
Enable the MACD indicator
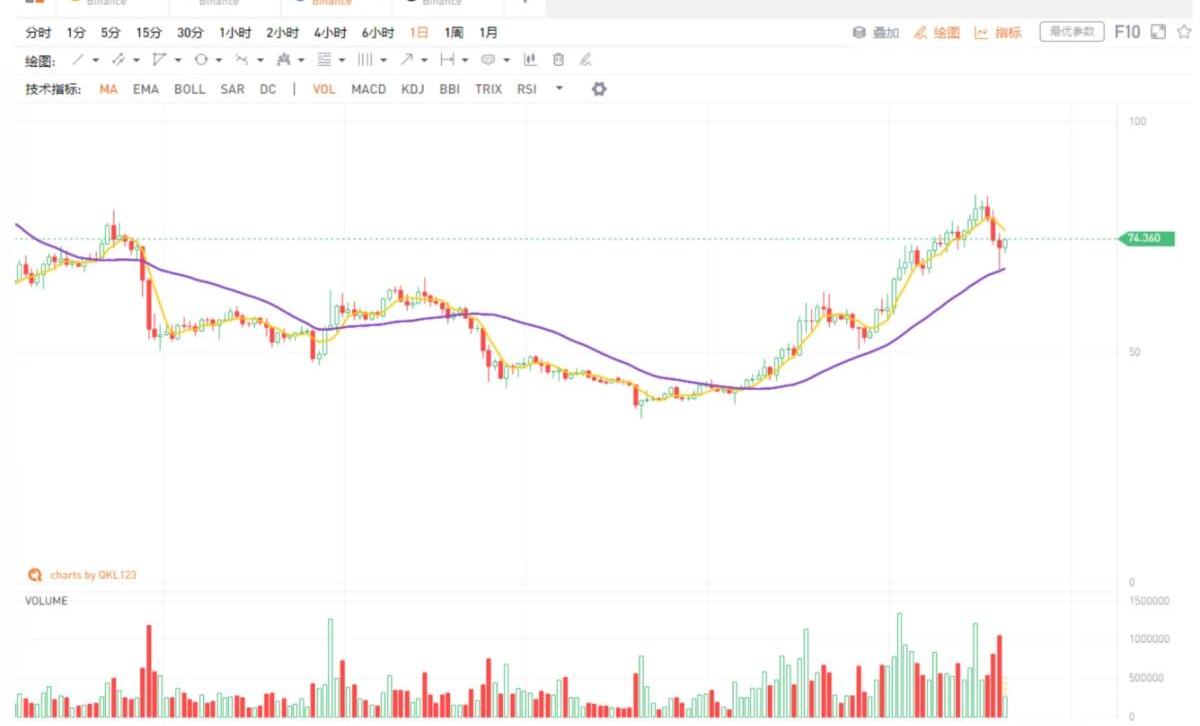(368, 89)
